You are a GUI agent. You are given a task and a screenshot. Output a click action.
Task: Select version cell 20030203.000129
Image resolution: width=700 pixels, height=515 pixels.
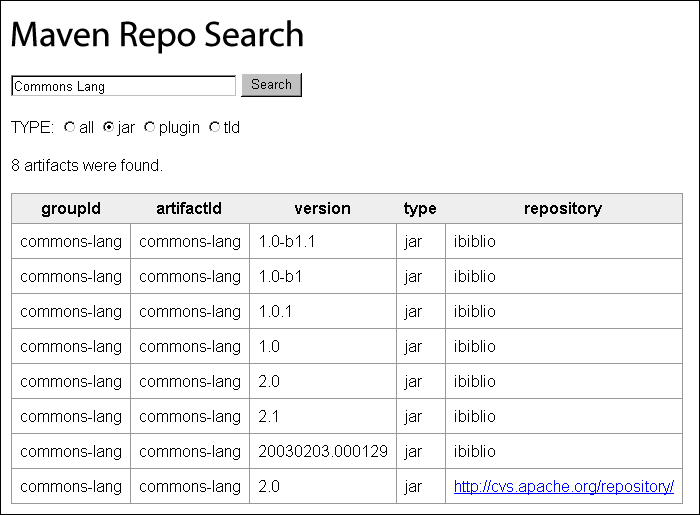point(323,451)
